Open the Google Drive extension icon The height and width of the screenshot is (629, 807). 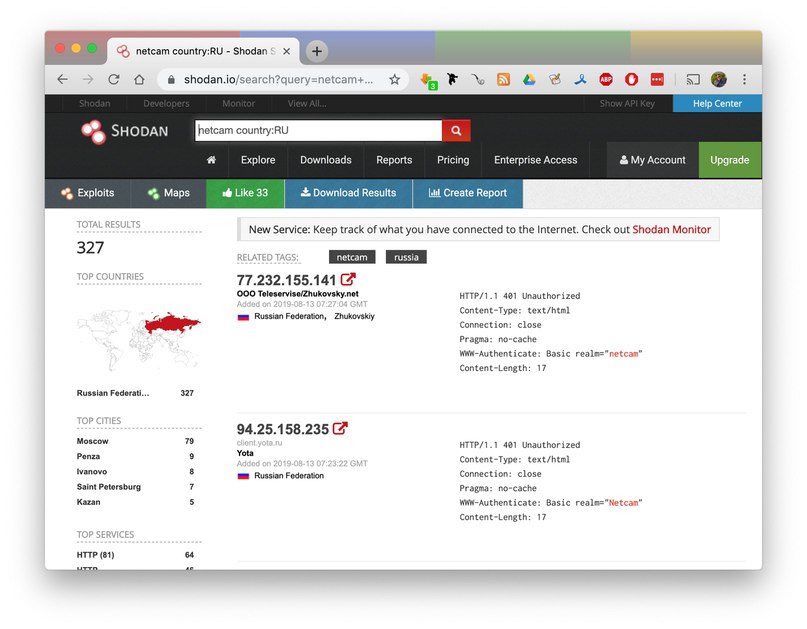[x=529, y=79]
